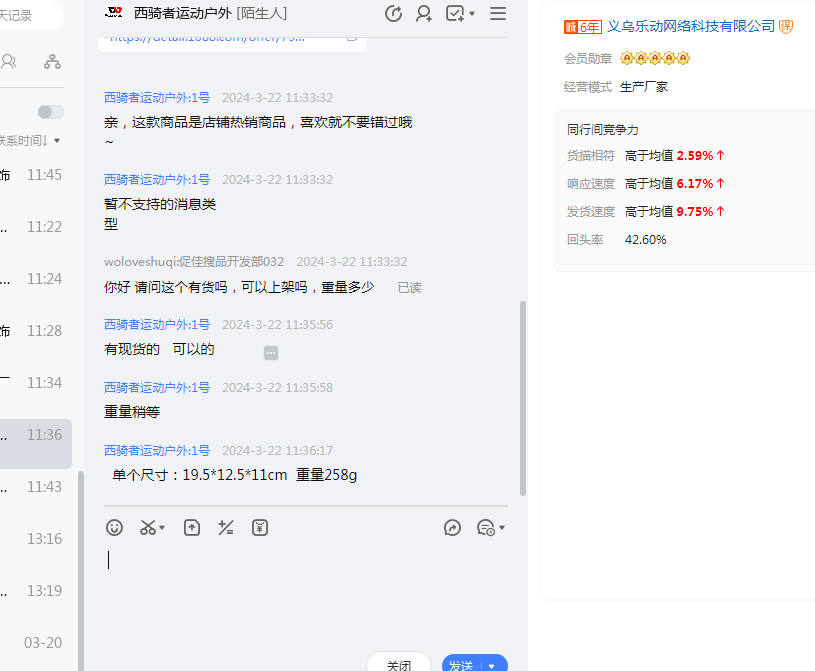Screen dimensions: 815x671
Task: Click the chat history refresh icon in header
Action: click(393, 14)
